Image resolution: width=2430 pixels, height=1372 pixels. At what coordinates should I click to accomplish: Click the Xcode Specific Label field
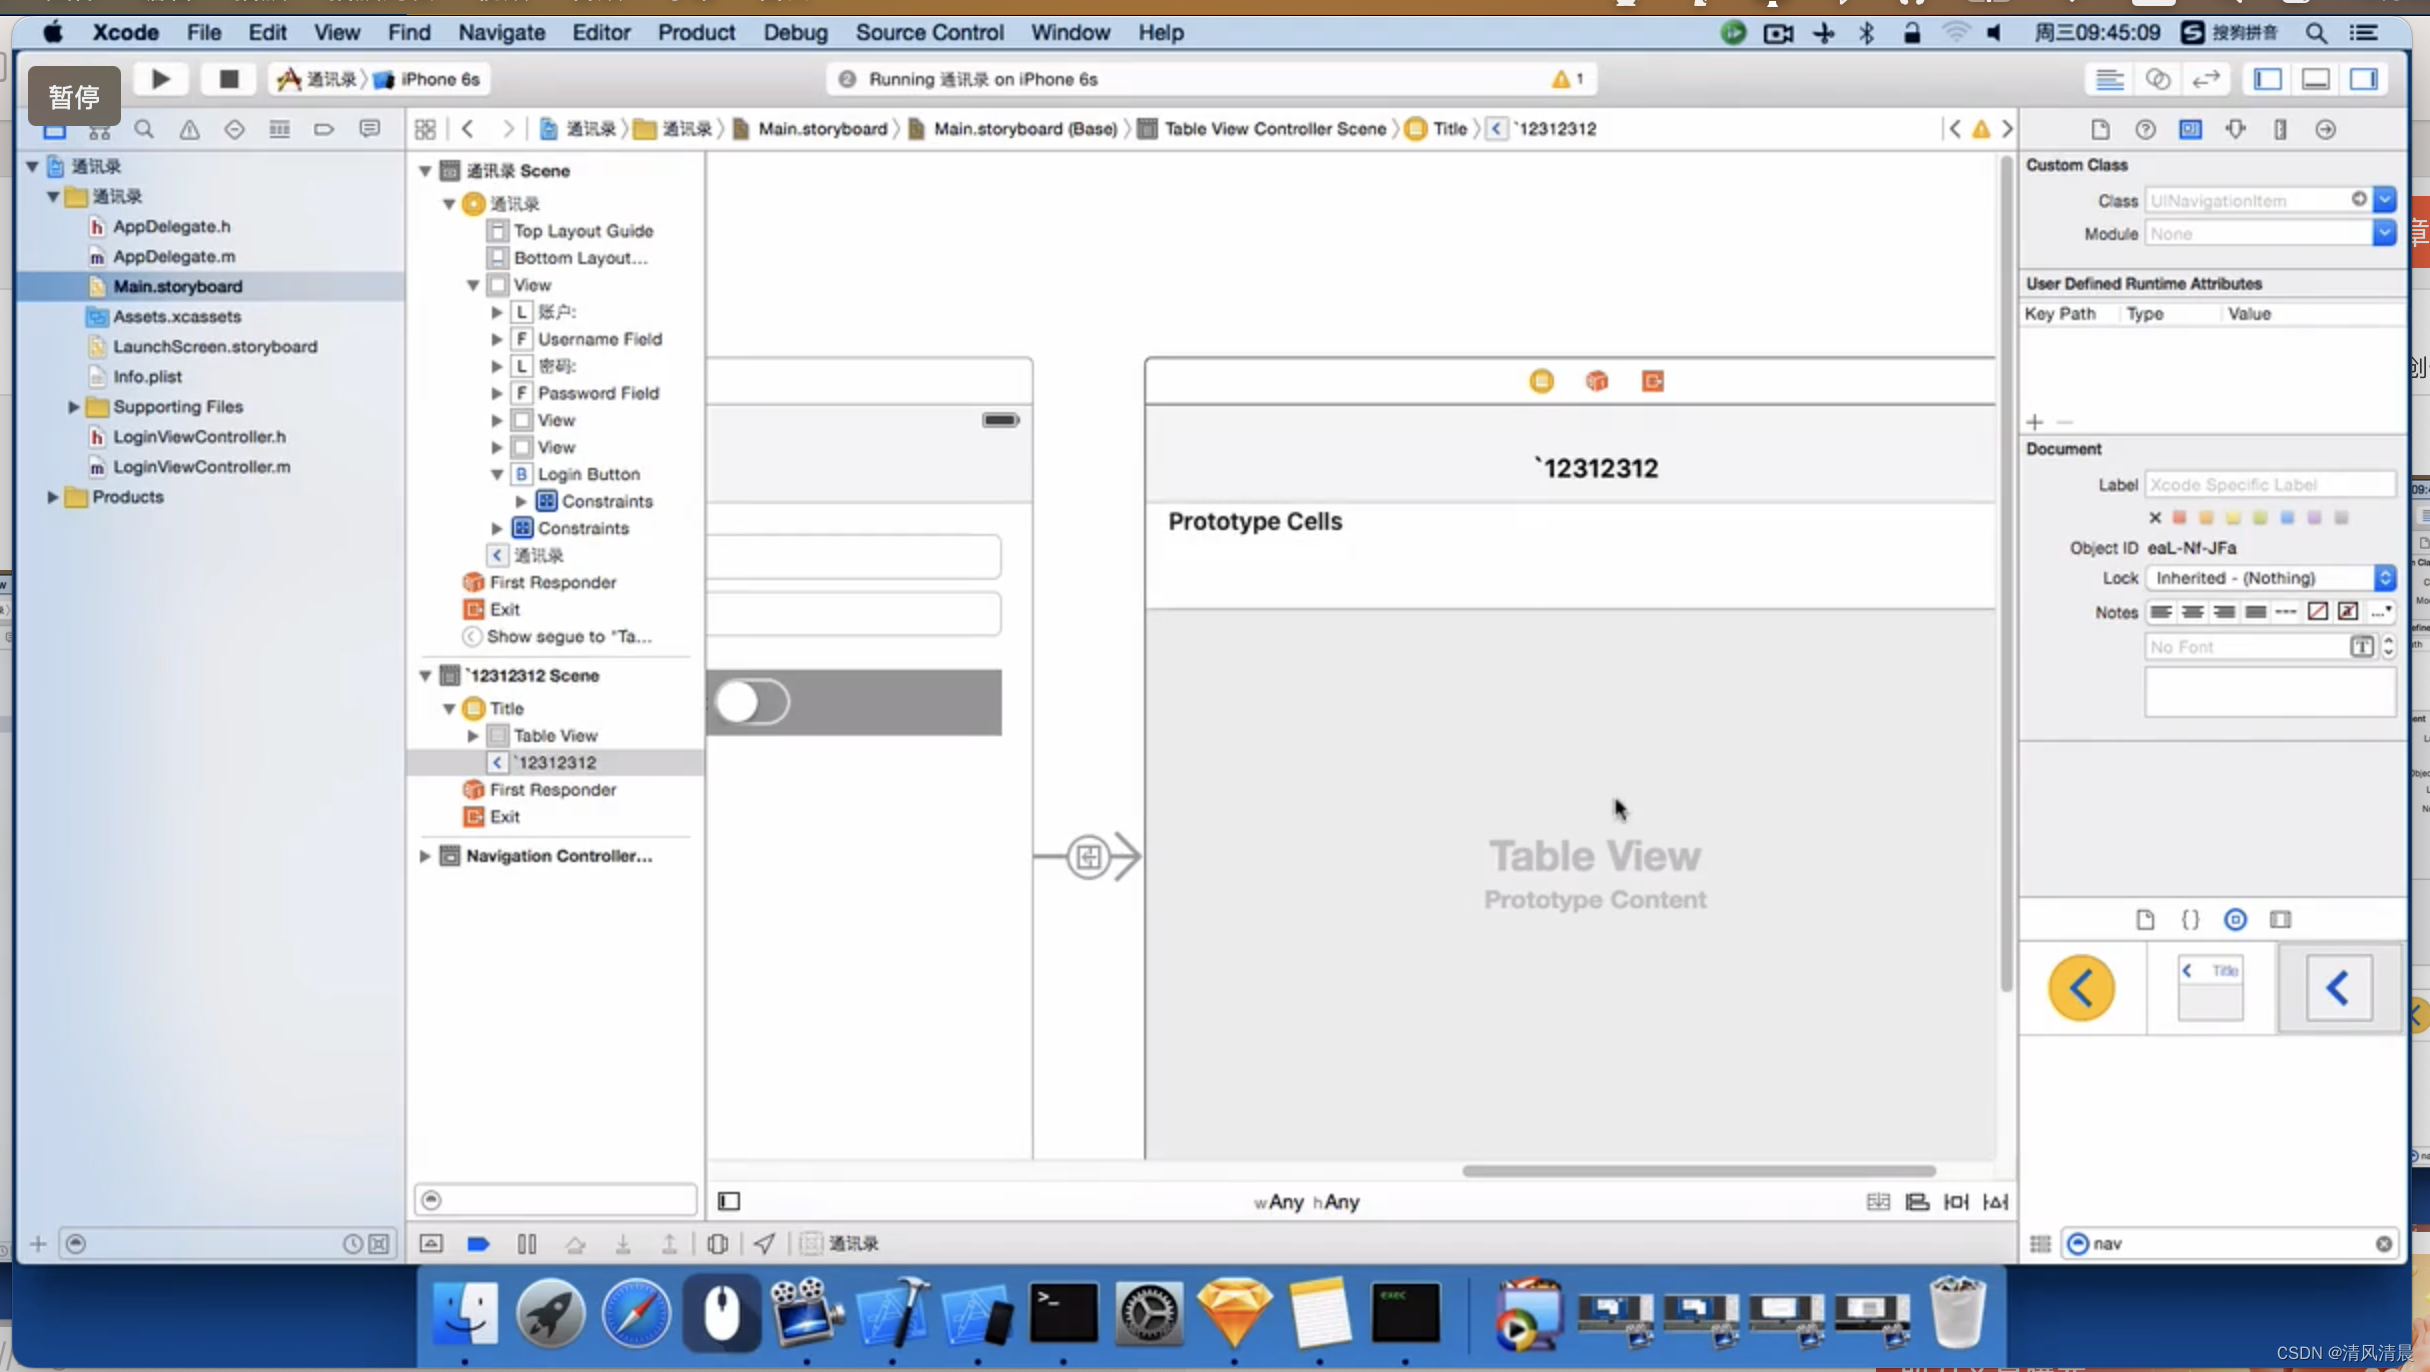tap(2270, 485)
